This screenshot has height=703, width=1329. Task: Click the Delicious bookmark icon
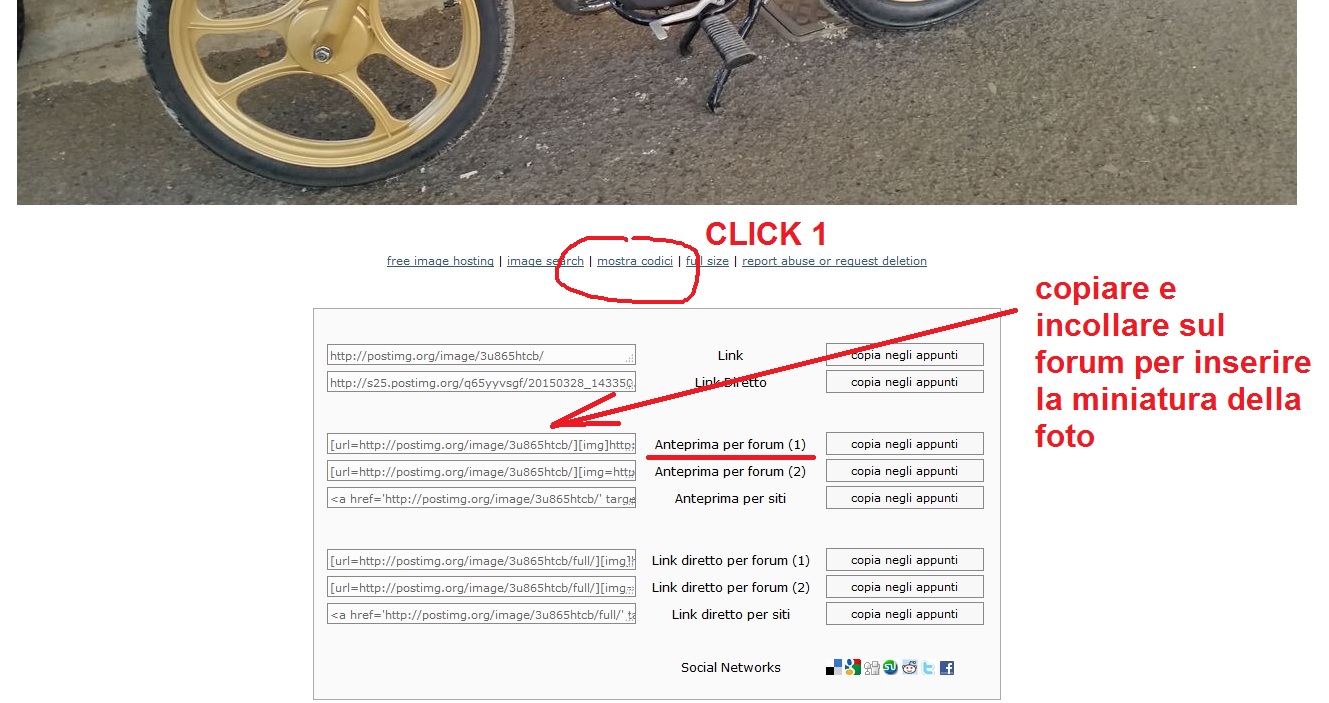834,667
